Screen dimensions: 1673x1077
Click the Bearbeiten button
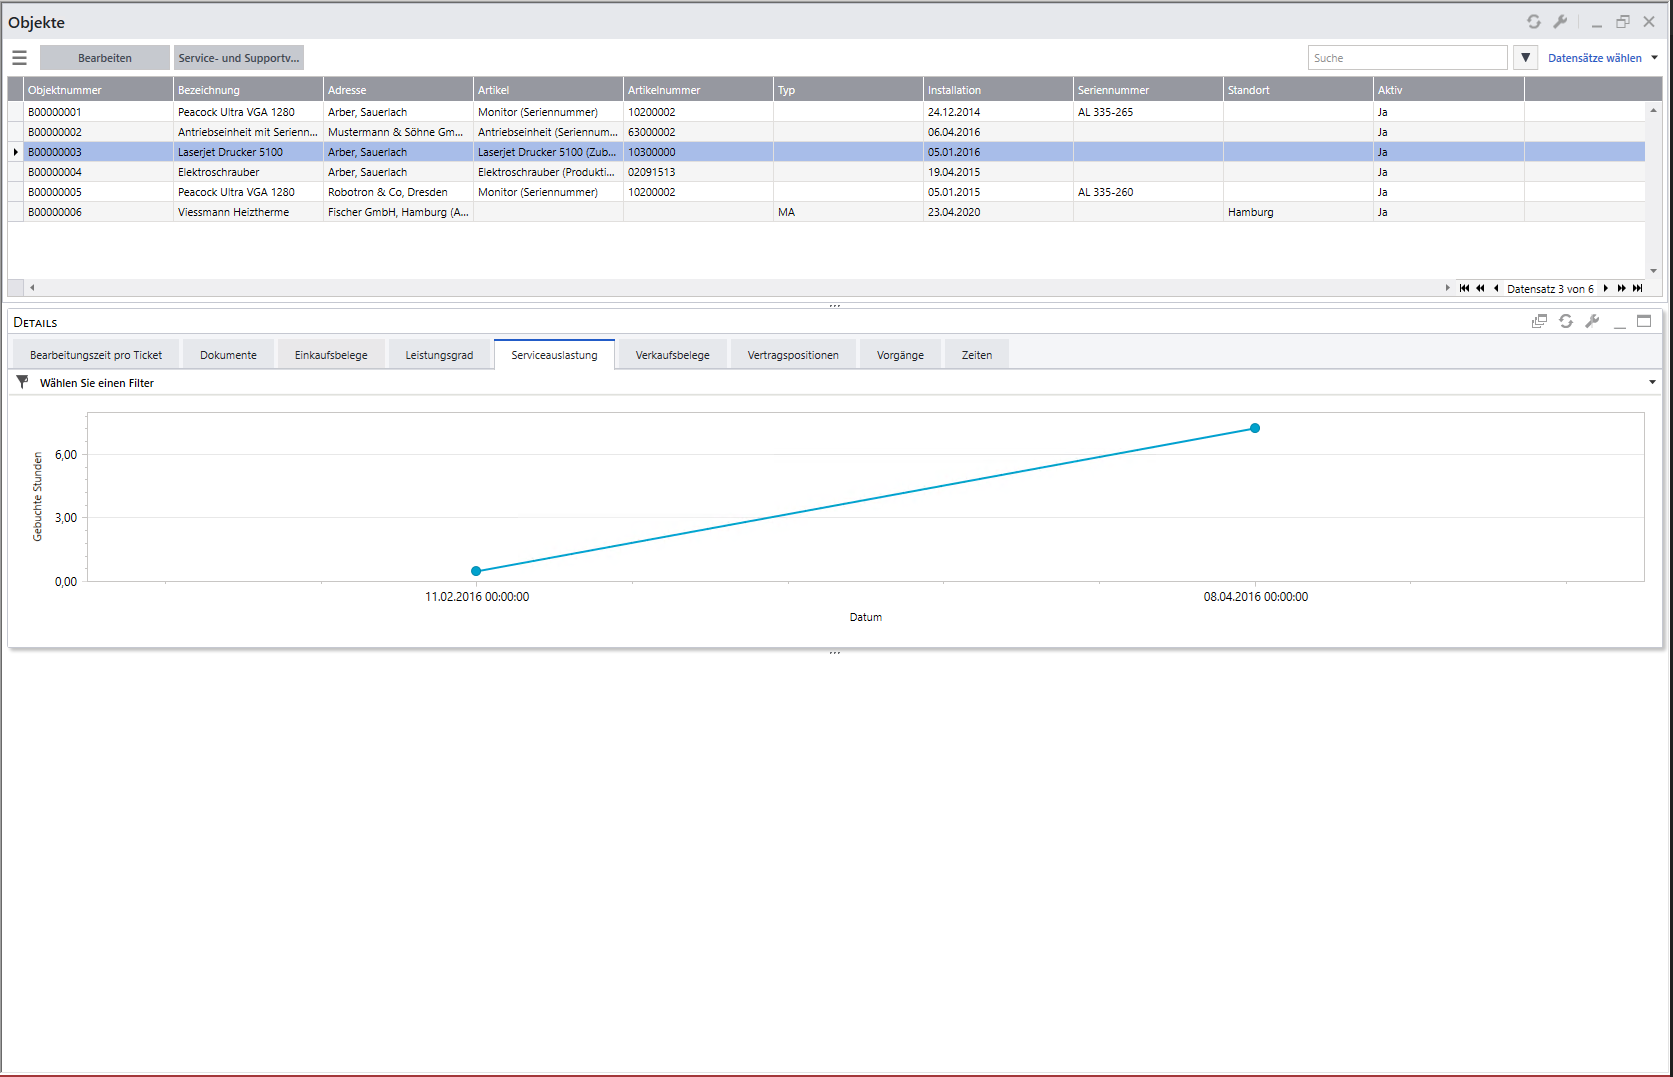105,58
